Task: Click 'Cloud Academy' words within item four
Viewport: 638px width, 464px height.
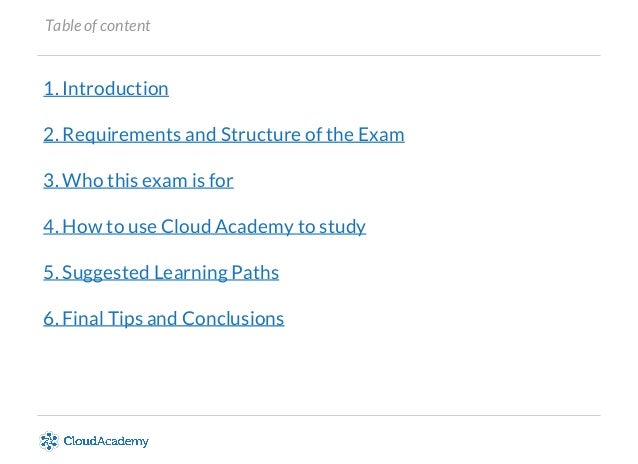Action: 227,227
